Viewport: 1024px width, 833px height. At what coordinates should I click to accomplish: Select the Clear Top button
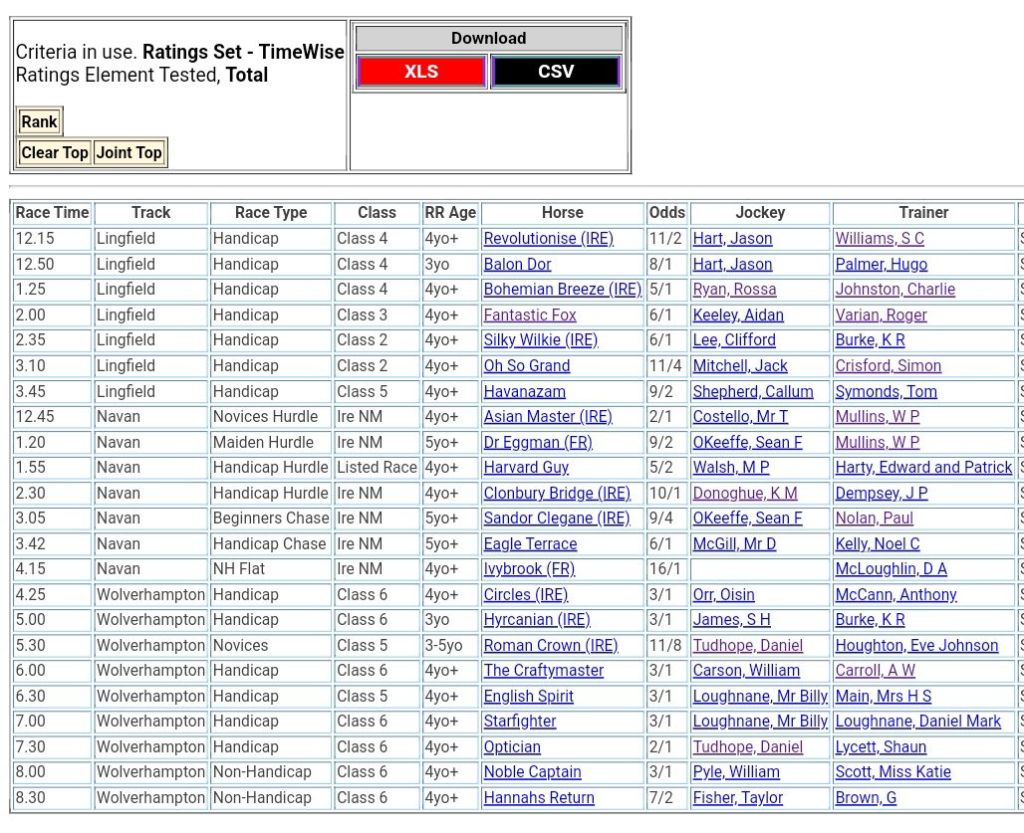55,153
